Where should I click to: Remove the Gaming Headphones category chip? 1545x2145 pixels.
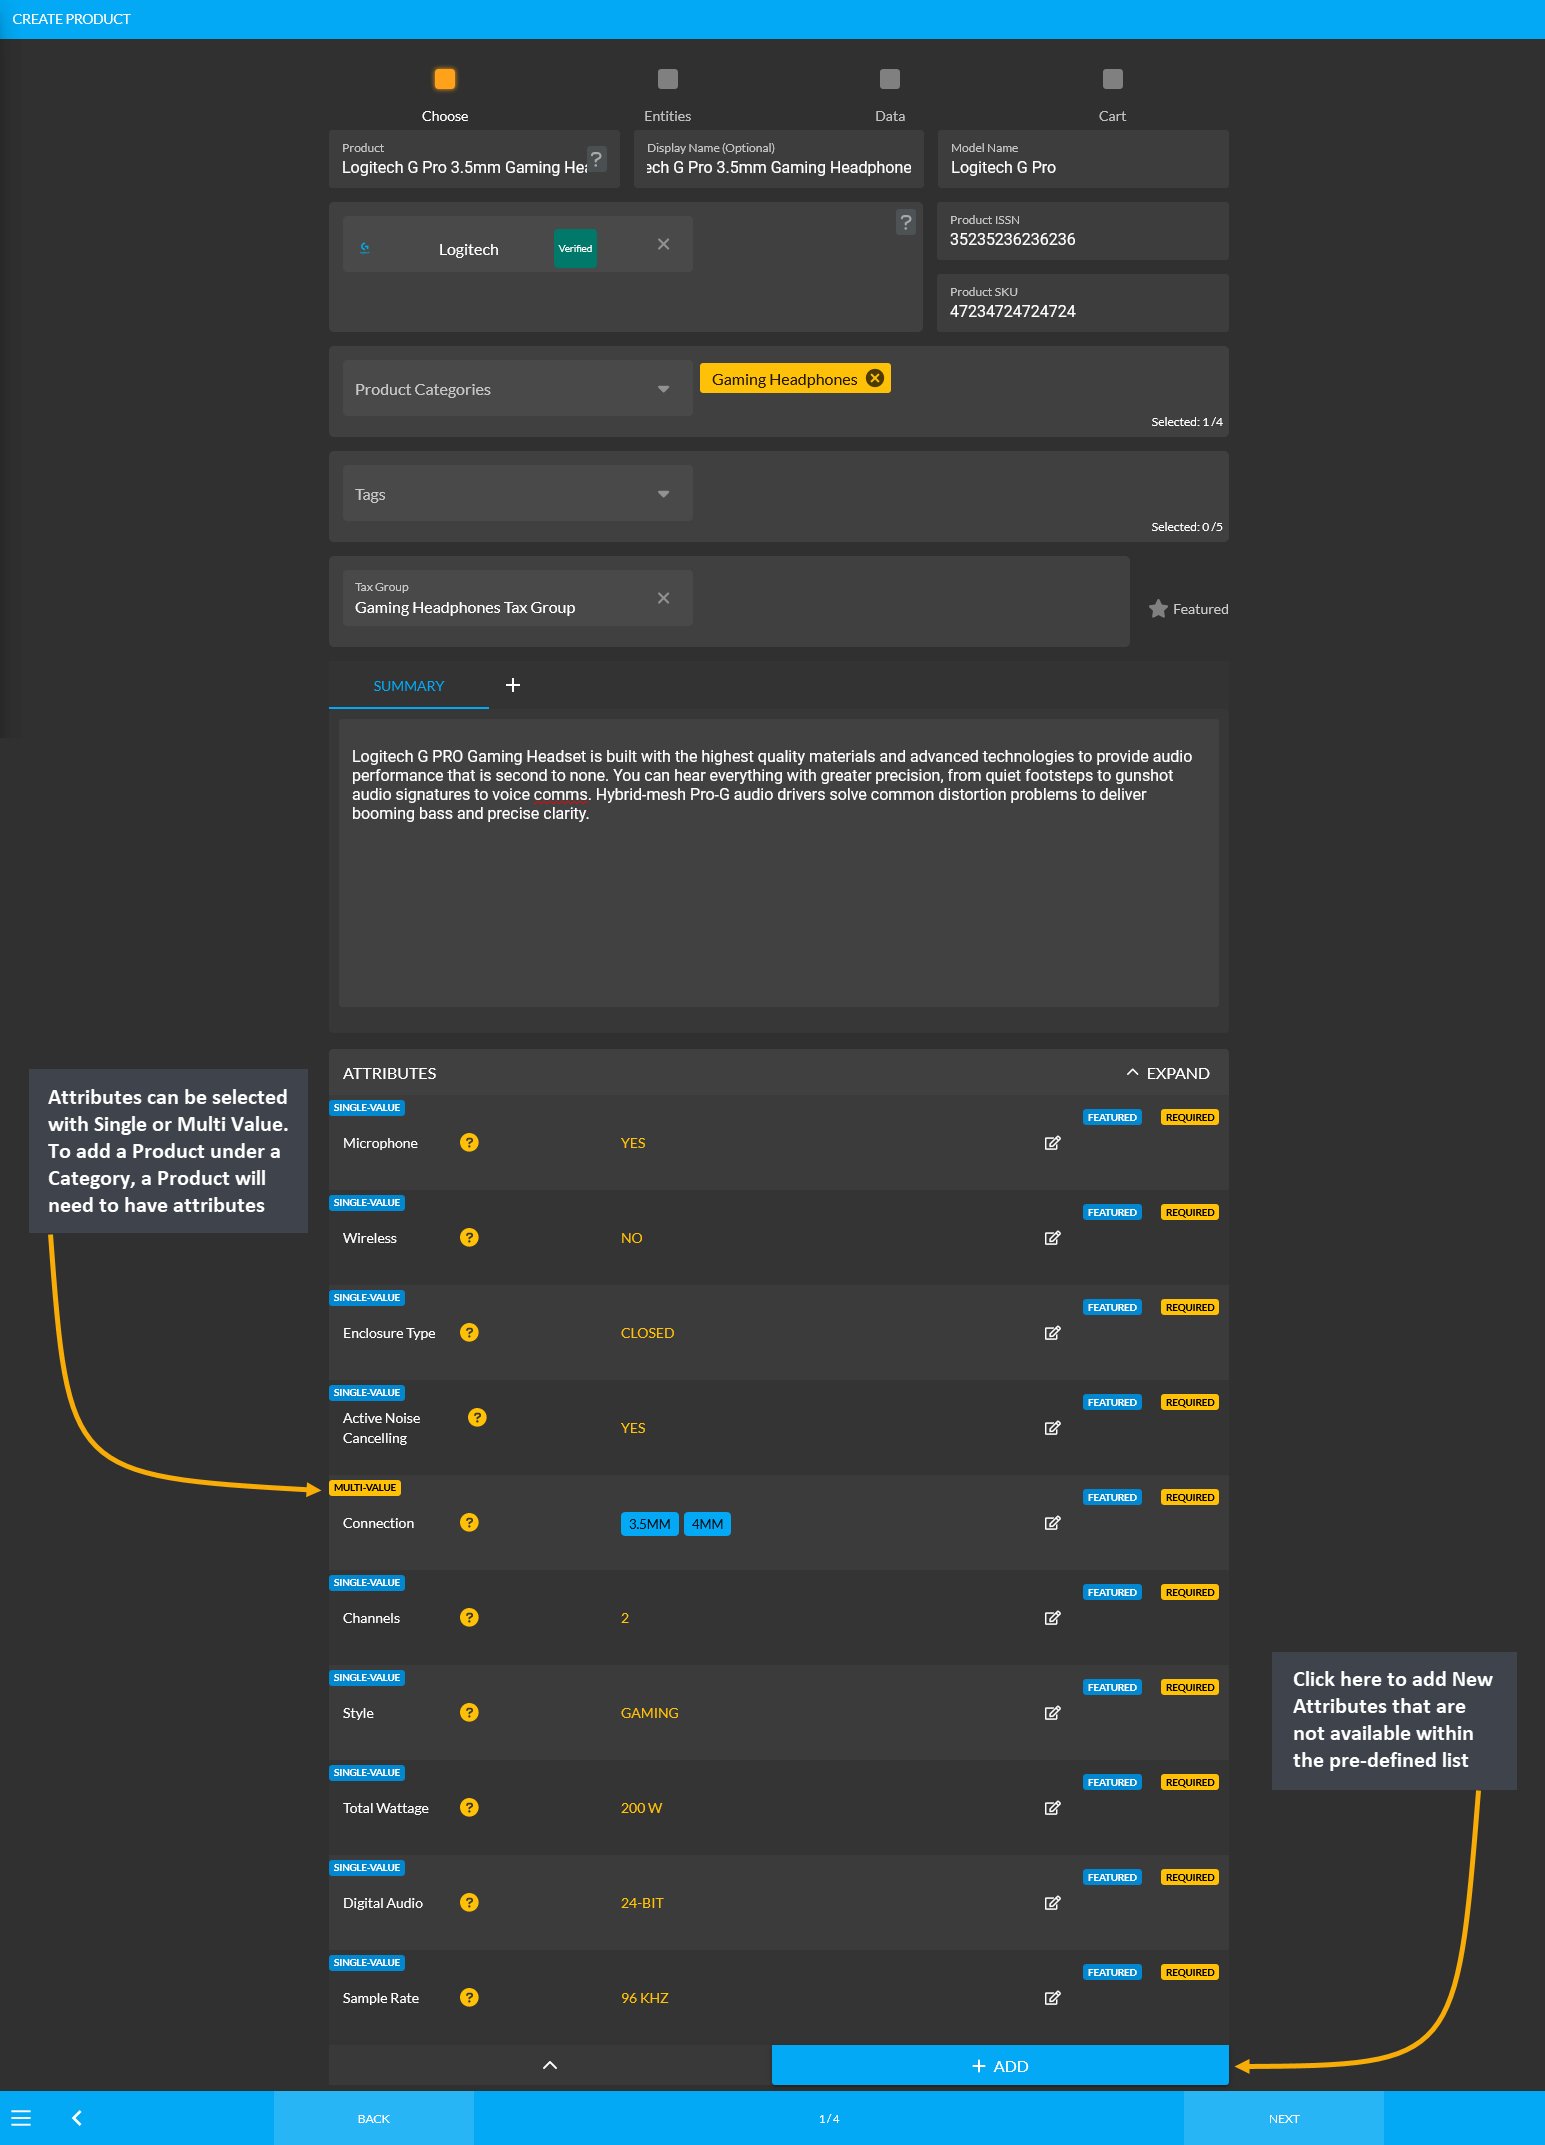pyautogui.click(x=875, y=378)
